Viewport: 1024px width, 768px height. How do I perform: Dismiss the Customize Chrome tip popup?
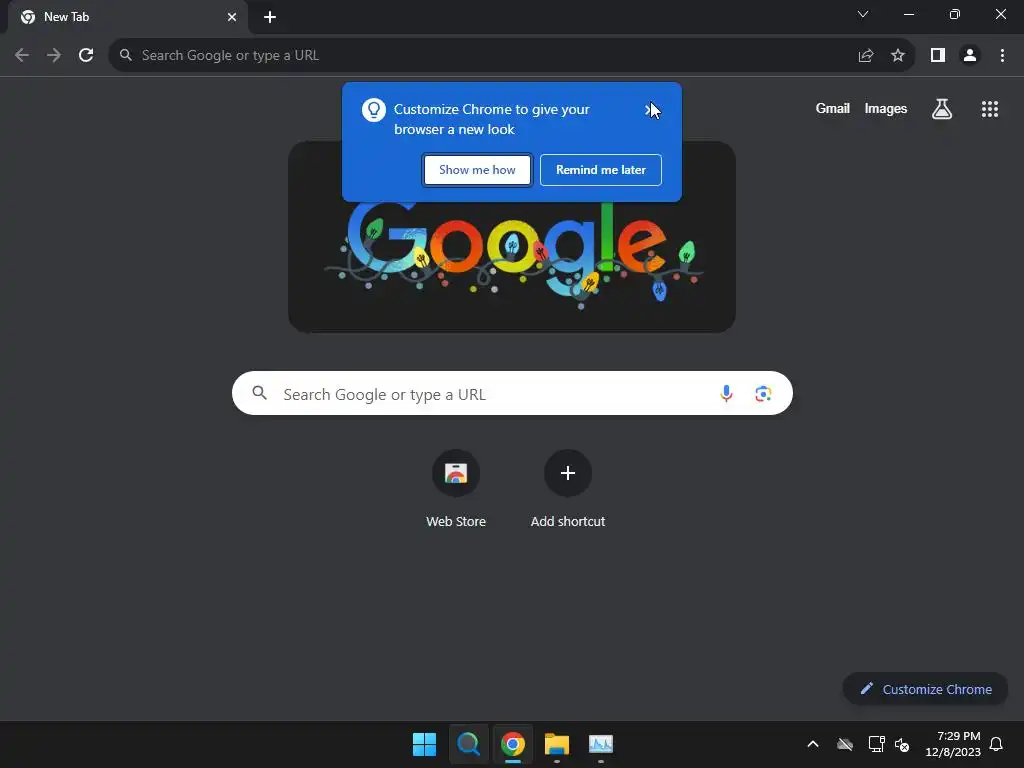tap(649, 110)
